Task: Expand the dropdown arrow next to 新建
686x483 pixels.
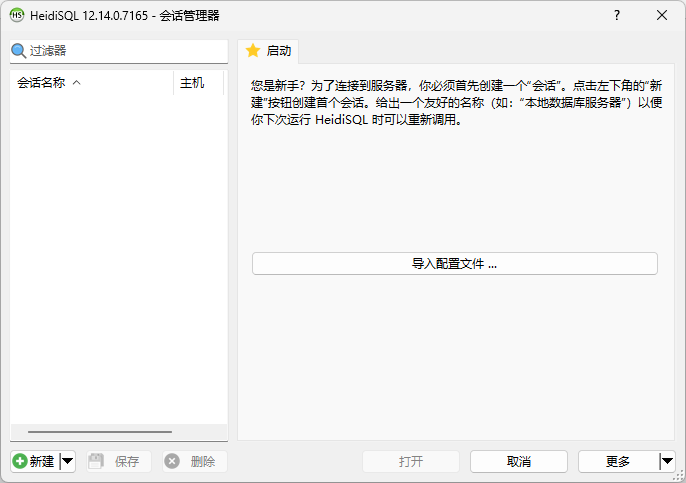Action: (x=68, y=461)
